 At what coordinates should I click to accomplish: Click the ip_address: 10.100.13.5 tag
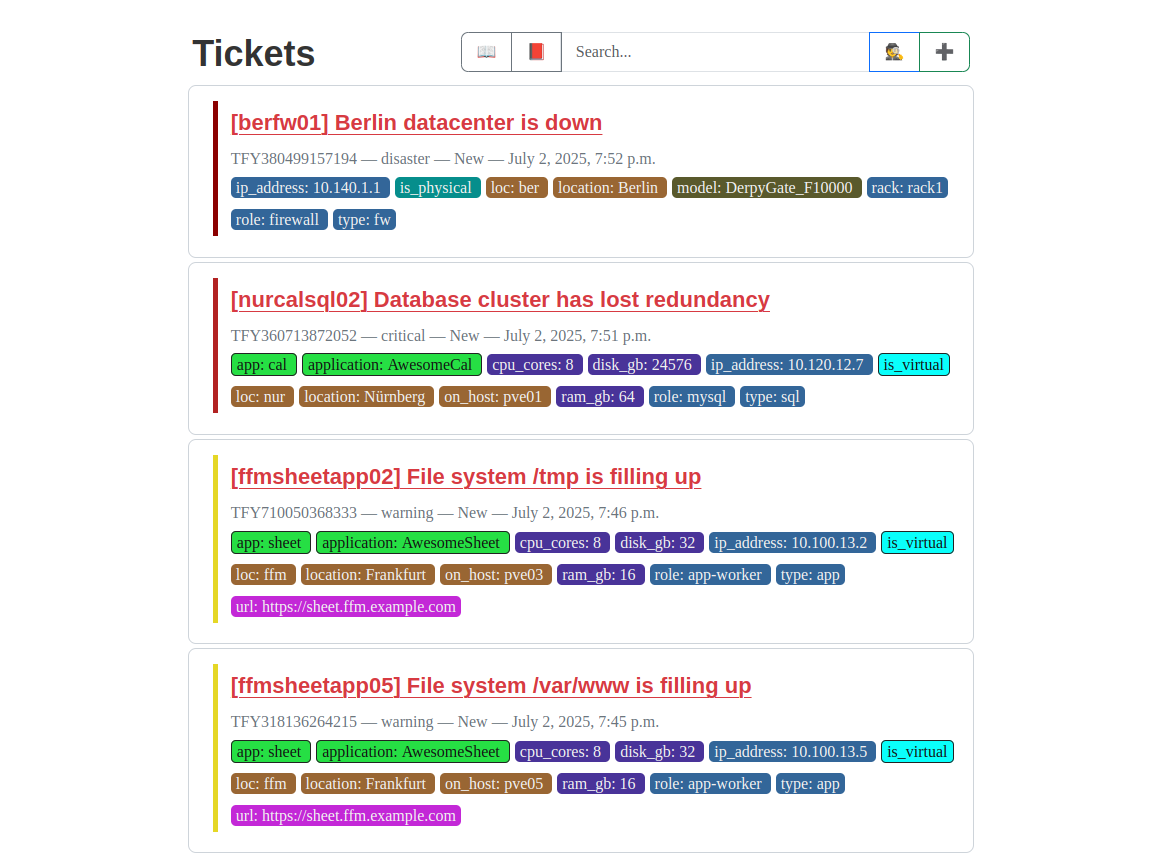[x=792, y=752]
